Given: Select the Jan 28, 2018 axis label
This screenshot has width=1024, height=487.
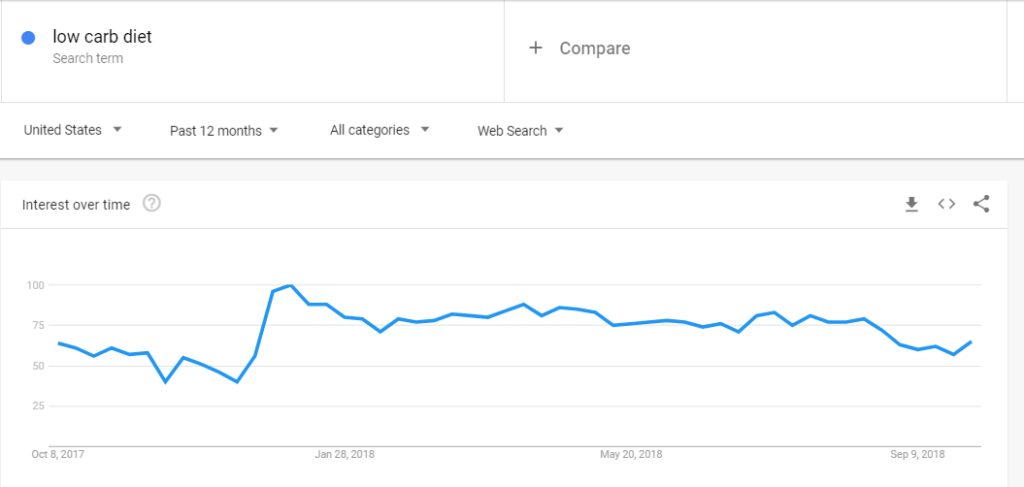Looking at the screenshot, I should (344, 454).
